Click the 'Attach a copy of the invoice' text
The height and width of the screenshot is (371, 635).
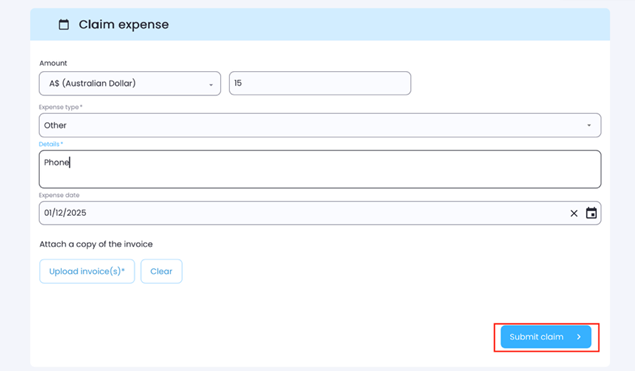[96, 244]
